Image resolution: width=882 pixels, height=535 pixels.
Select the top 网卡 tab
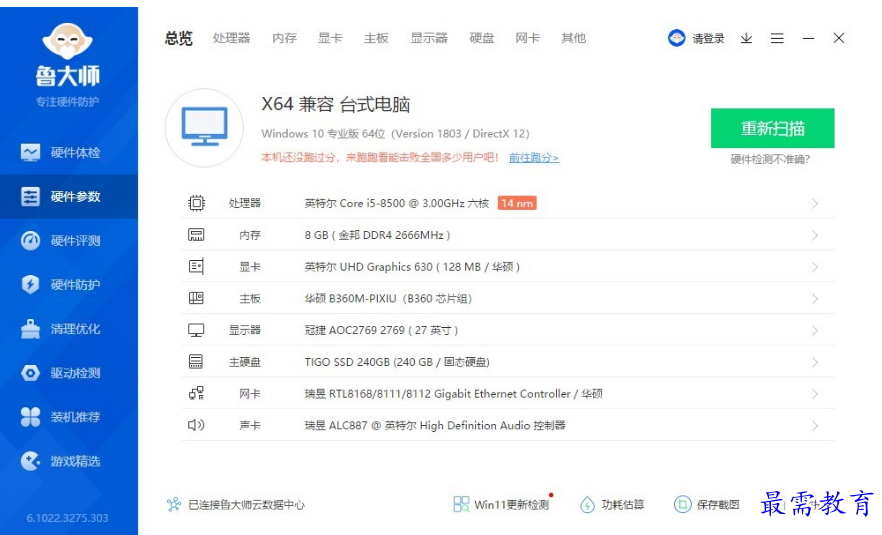tap(528, 38)
